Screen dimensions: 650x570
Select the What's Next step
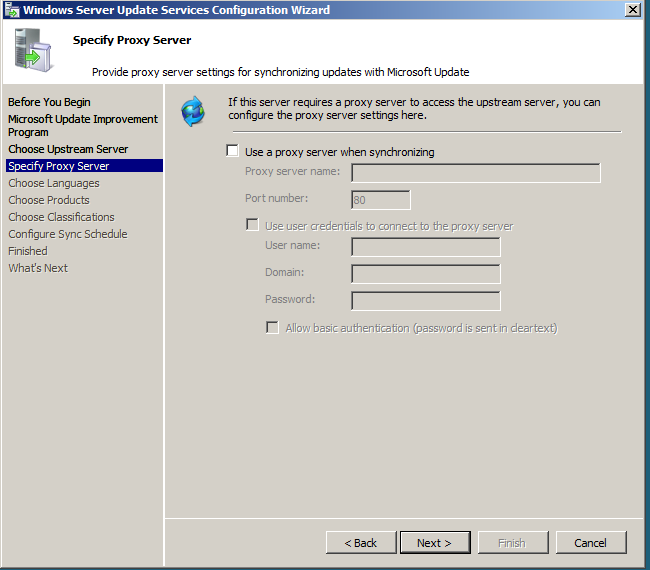coord(38,268)
